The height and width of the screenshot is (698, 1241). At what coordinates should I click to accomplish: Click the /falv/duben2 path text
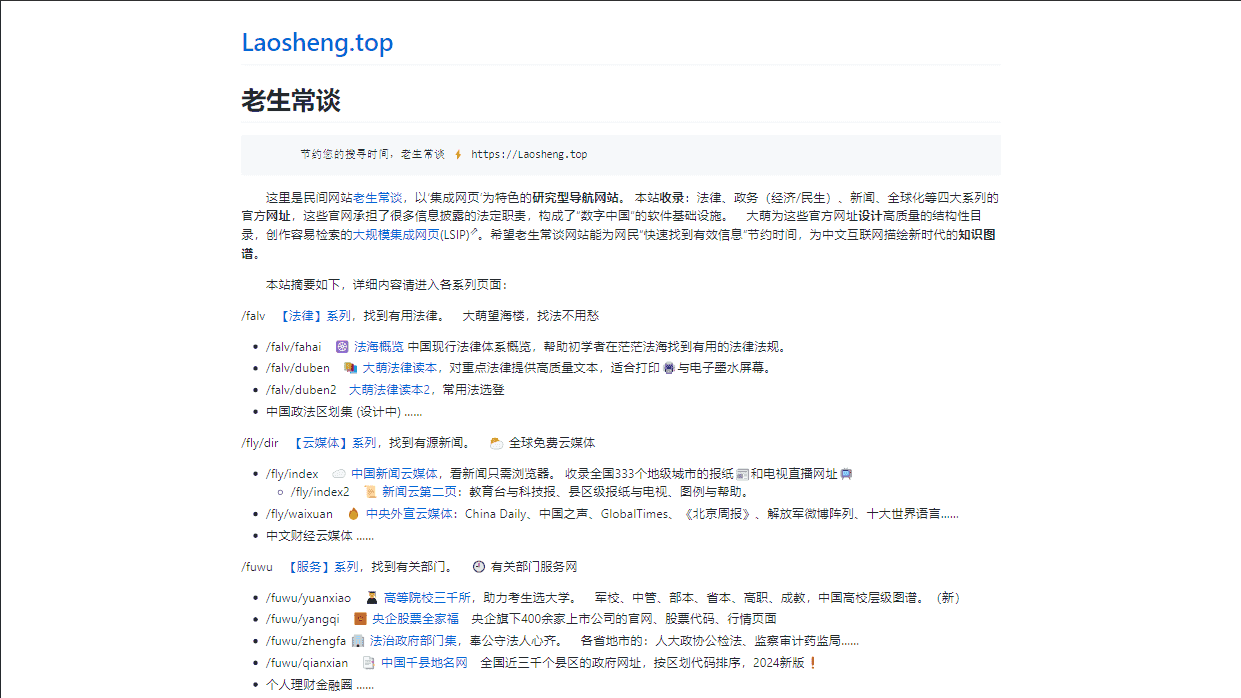tap(301, 390)
